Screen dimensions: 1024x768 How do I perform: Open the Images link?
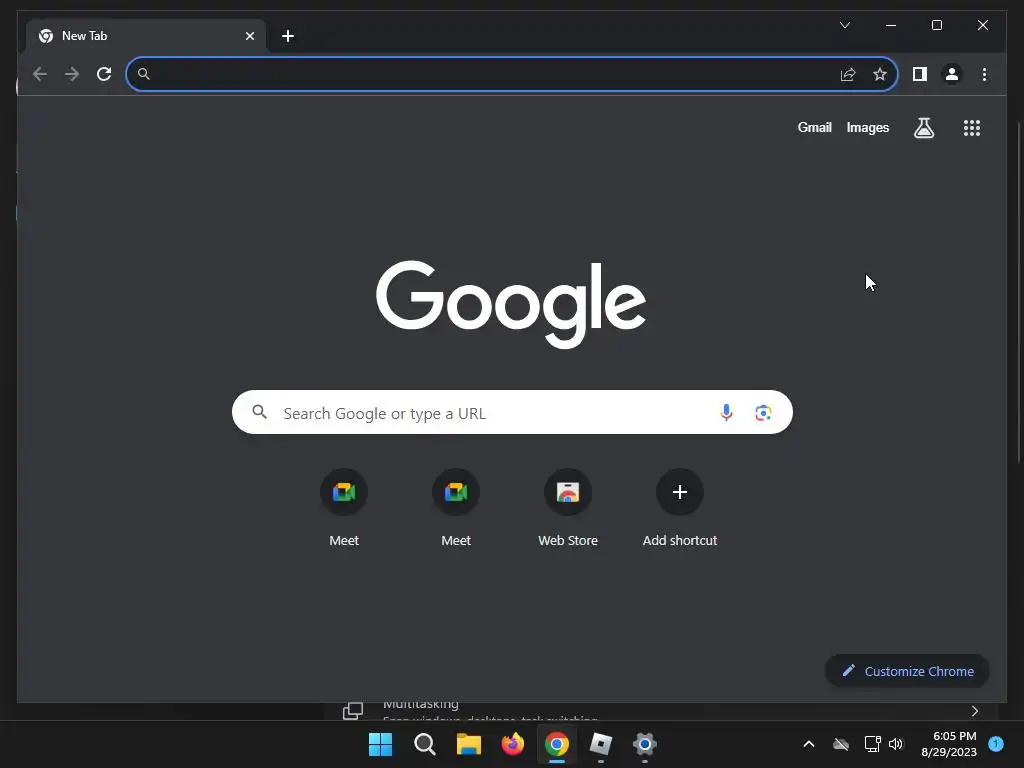867,127
